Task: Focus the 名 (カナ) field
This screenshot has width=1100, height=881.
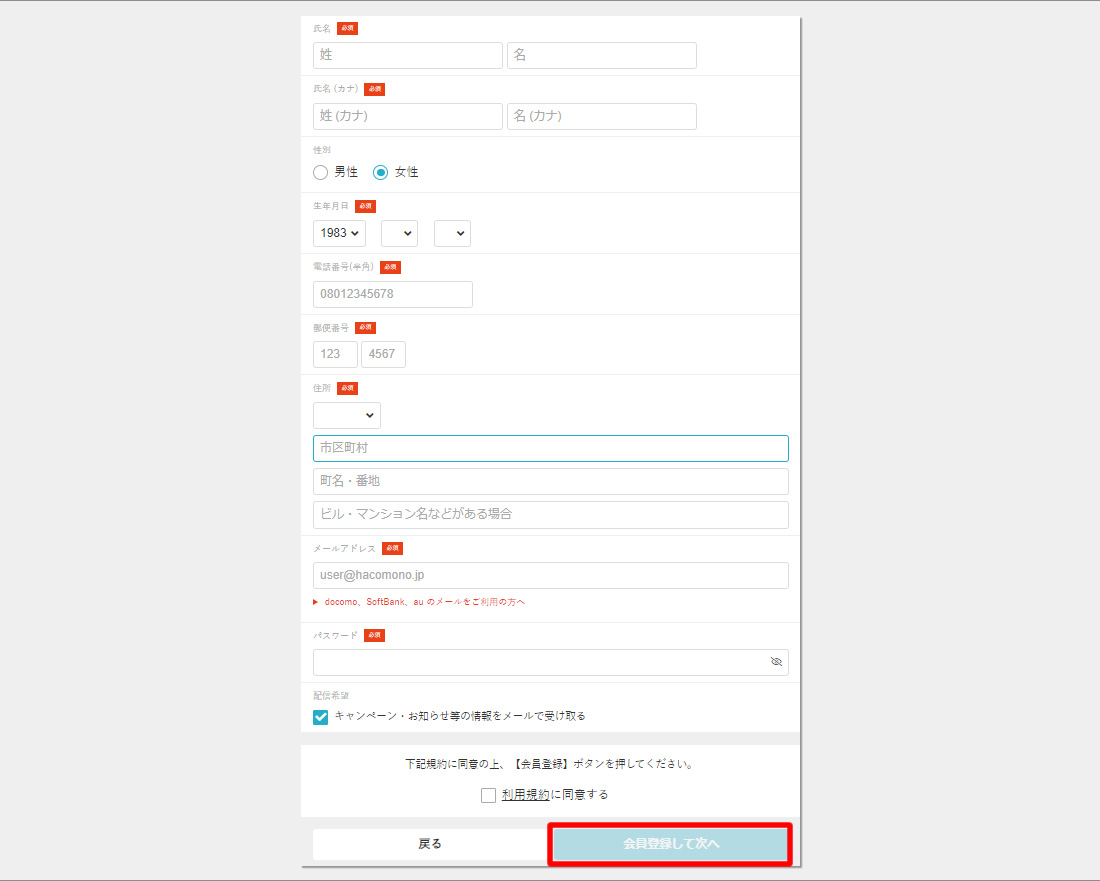Action: click(602, 116)
